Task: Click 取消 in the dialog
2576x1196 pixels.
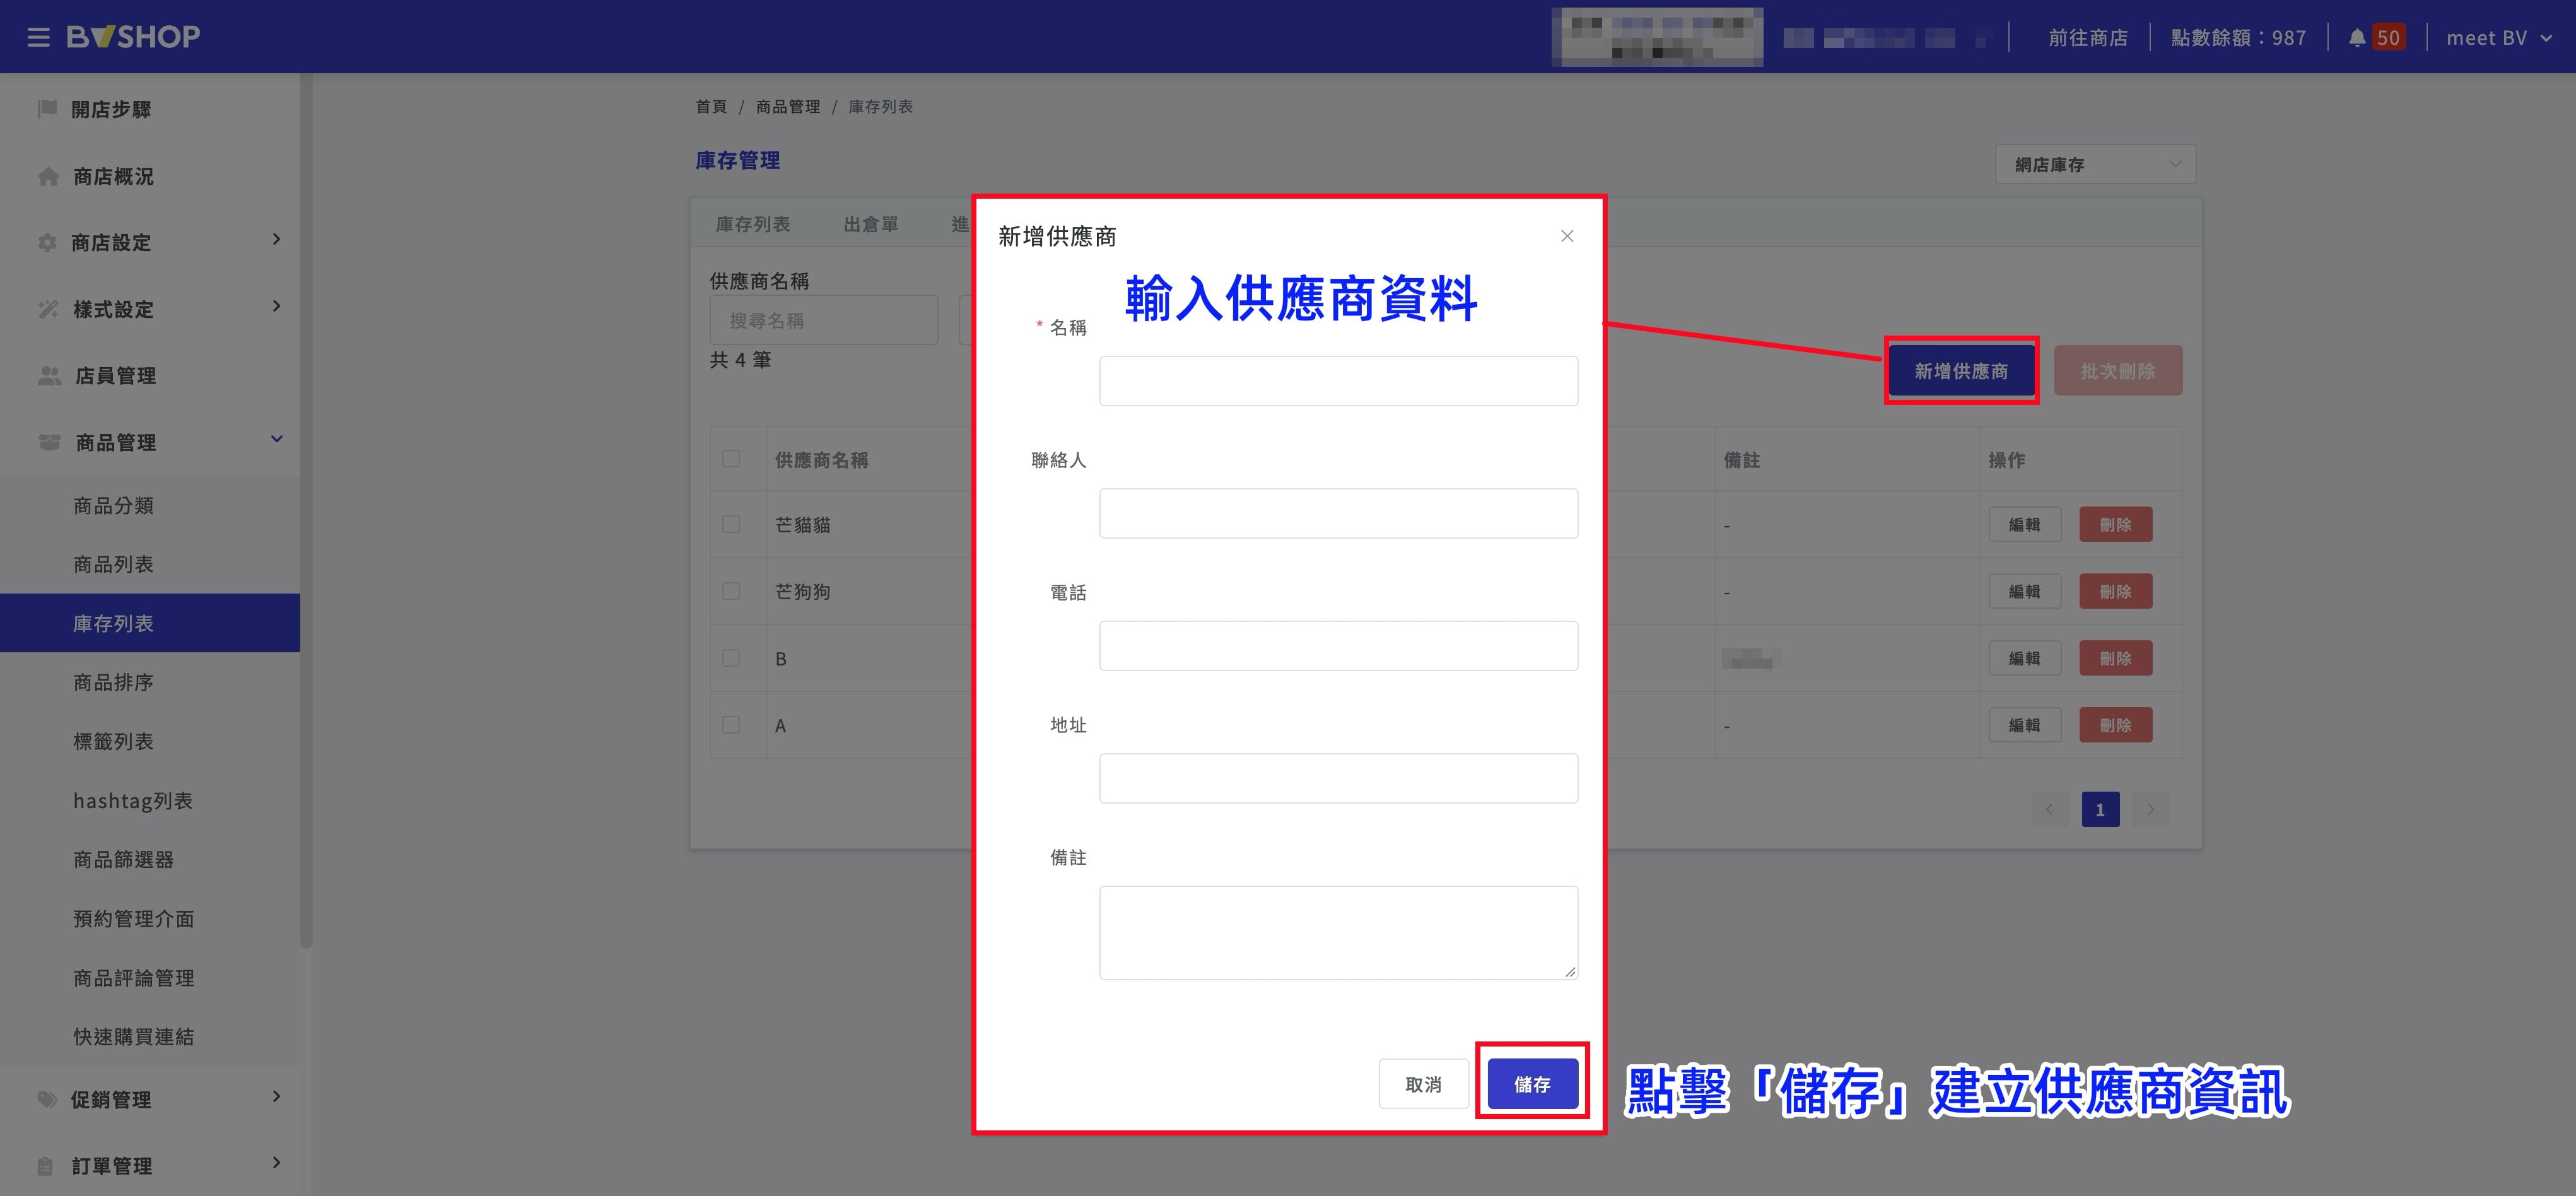Action: (x=1423, y=1084)
